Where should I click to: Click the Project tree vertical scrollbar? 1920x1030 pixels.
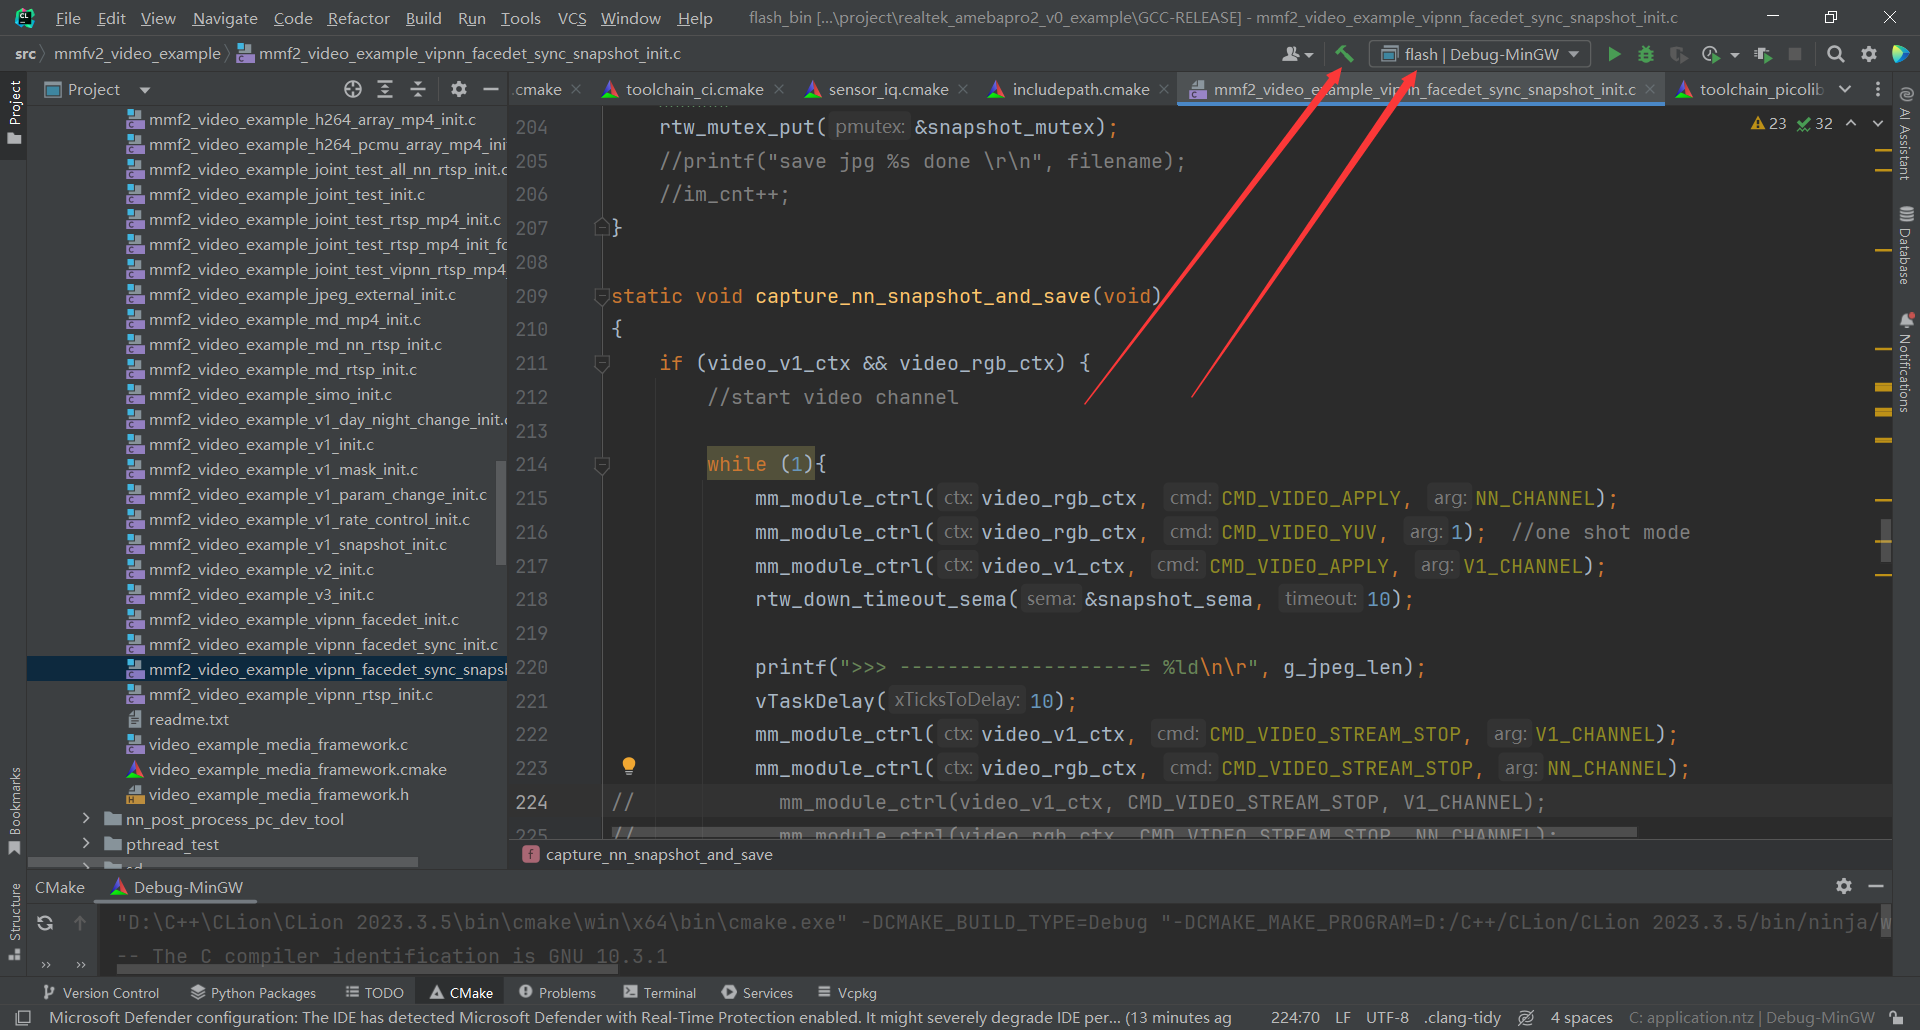pyautogui.click(x=501, y=511)
